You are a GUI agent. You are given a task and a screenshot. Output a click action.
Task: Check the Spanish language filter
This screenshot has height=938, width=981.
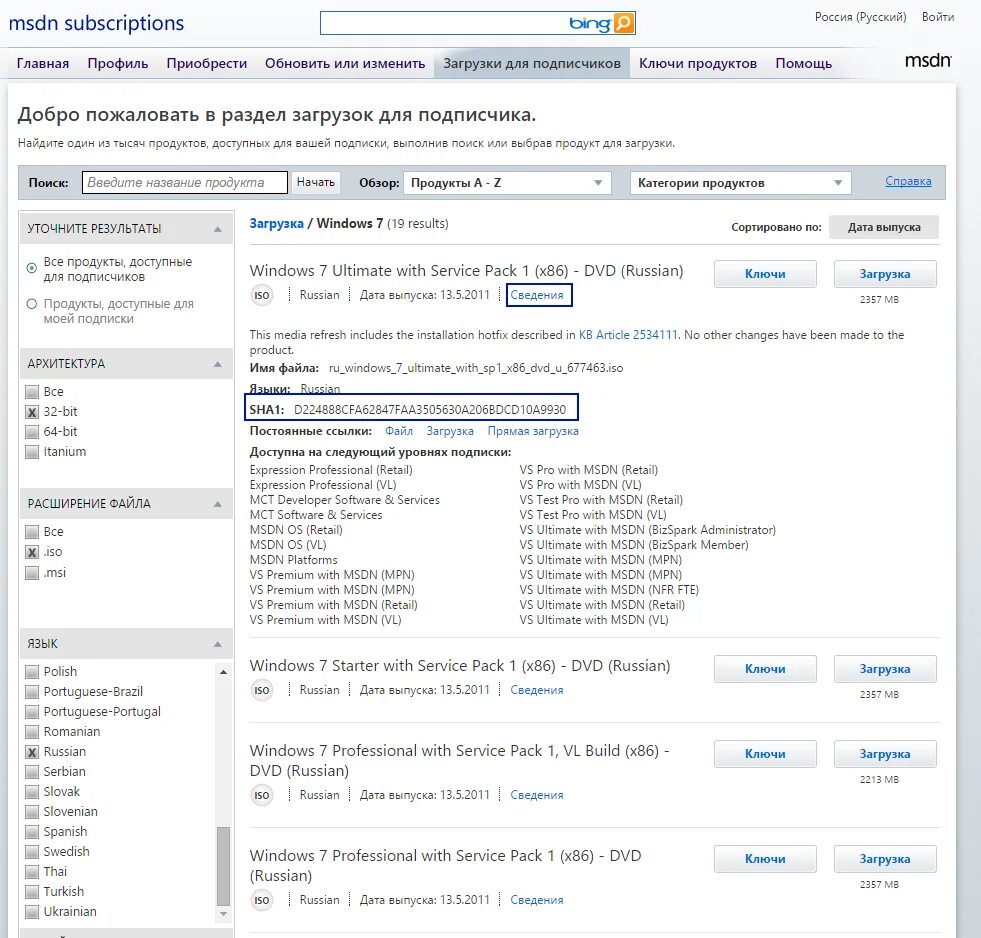click(32, 832)
